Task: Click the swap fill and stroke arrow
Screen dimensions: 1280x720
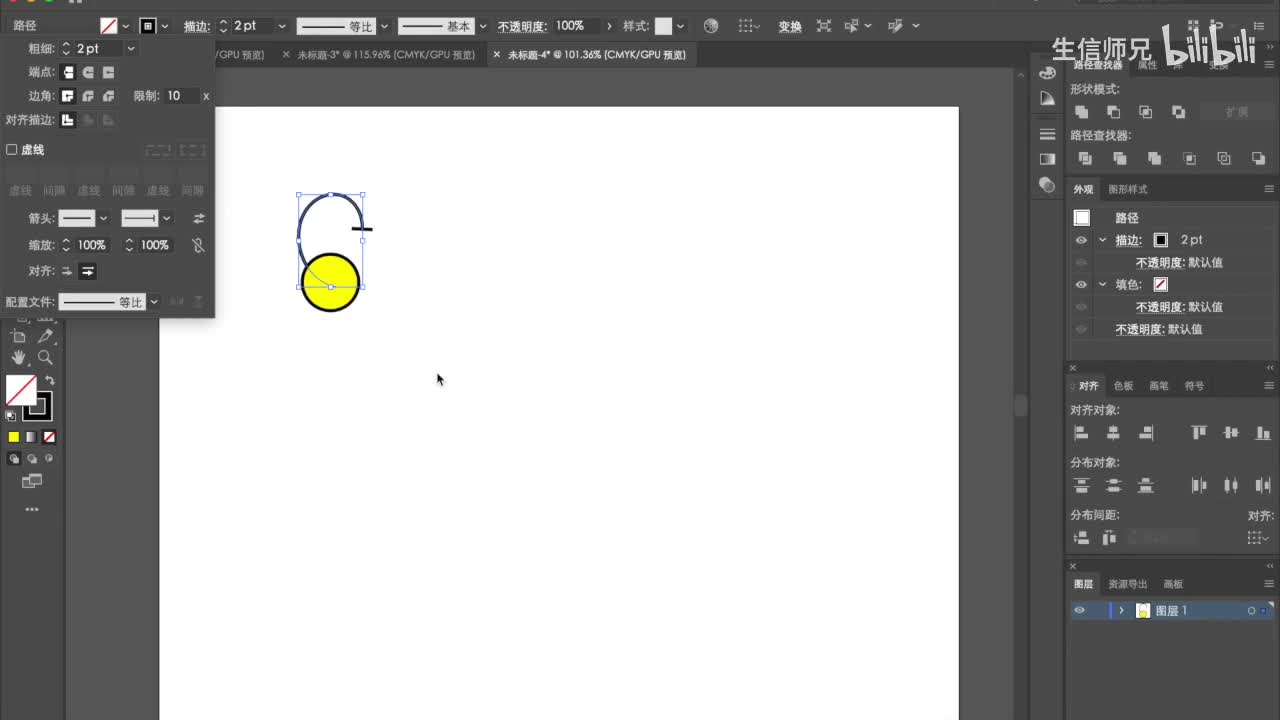Action: 50,381
